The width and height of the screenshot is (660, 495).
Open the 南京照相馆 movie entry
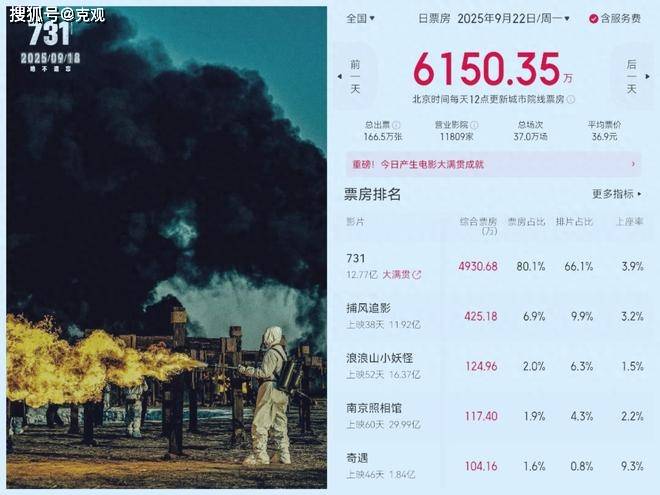pos(495,416)
